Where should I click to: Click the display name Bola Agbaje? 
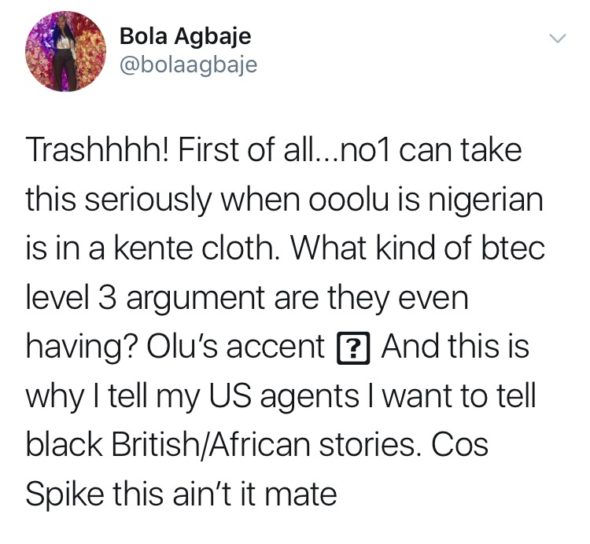185,36
